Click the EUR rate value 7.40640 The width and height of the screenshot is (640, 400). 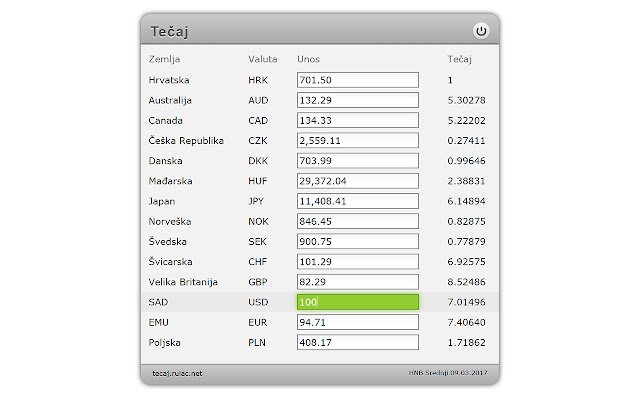467,322
